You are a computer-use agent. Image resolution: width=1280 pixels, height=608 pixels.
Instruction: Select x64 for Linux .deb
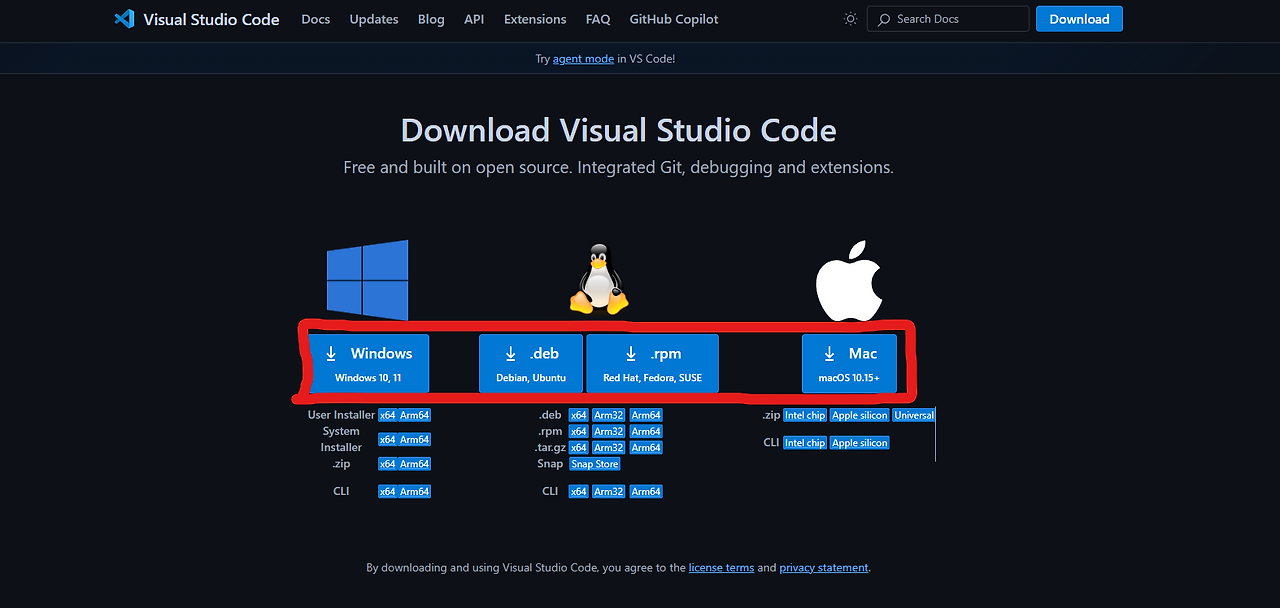pyautogui.click(x=578, y=415)
